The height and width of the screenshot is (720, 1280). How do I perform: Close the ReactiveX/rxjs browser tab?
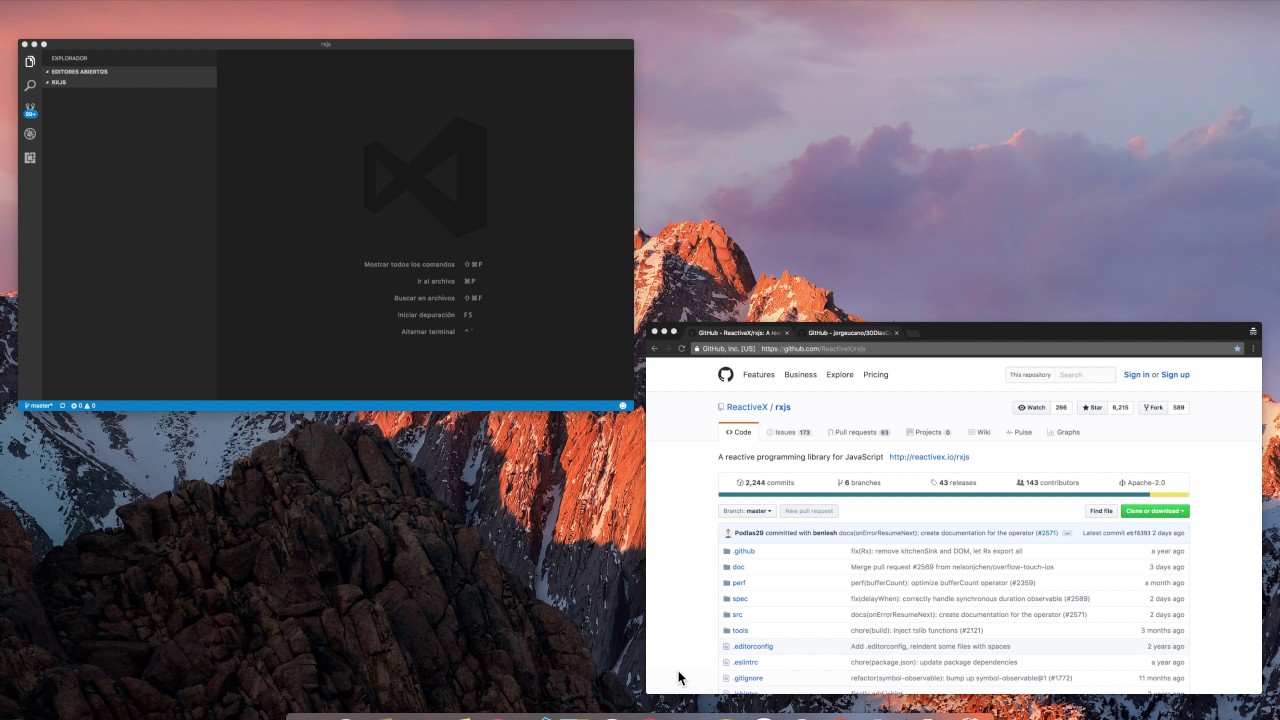(787, 333)
